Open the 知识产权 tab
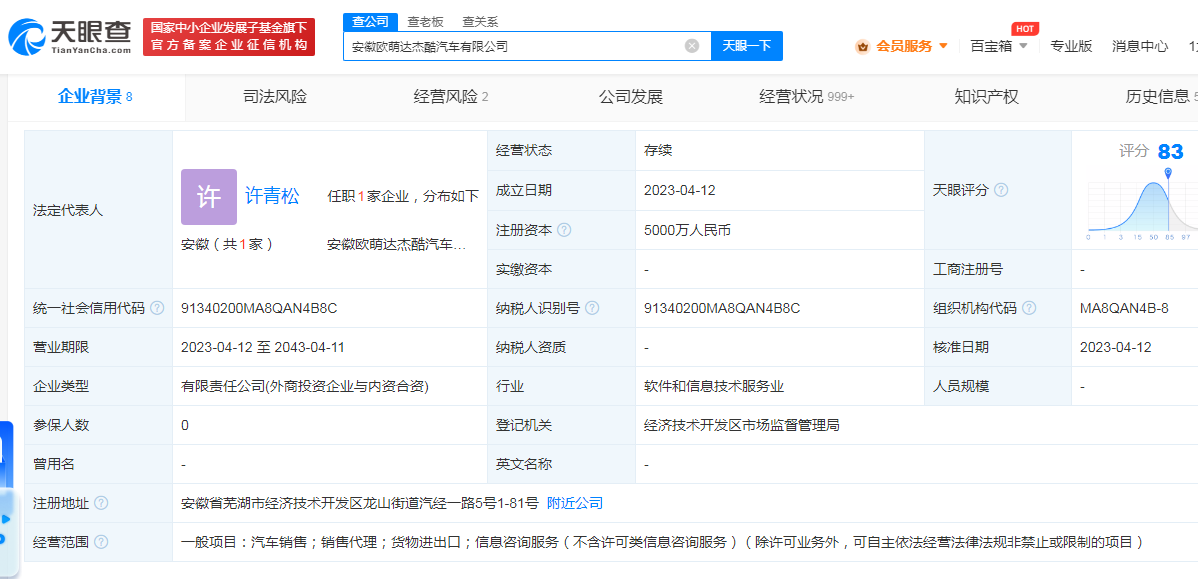The width and height of the screenshot is (1198, 579). (x=986, y=97)
